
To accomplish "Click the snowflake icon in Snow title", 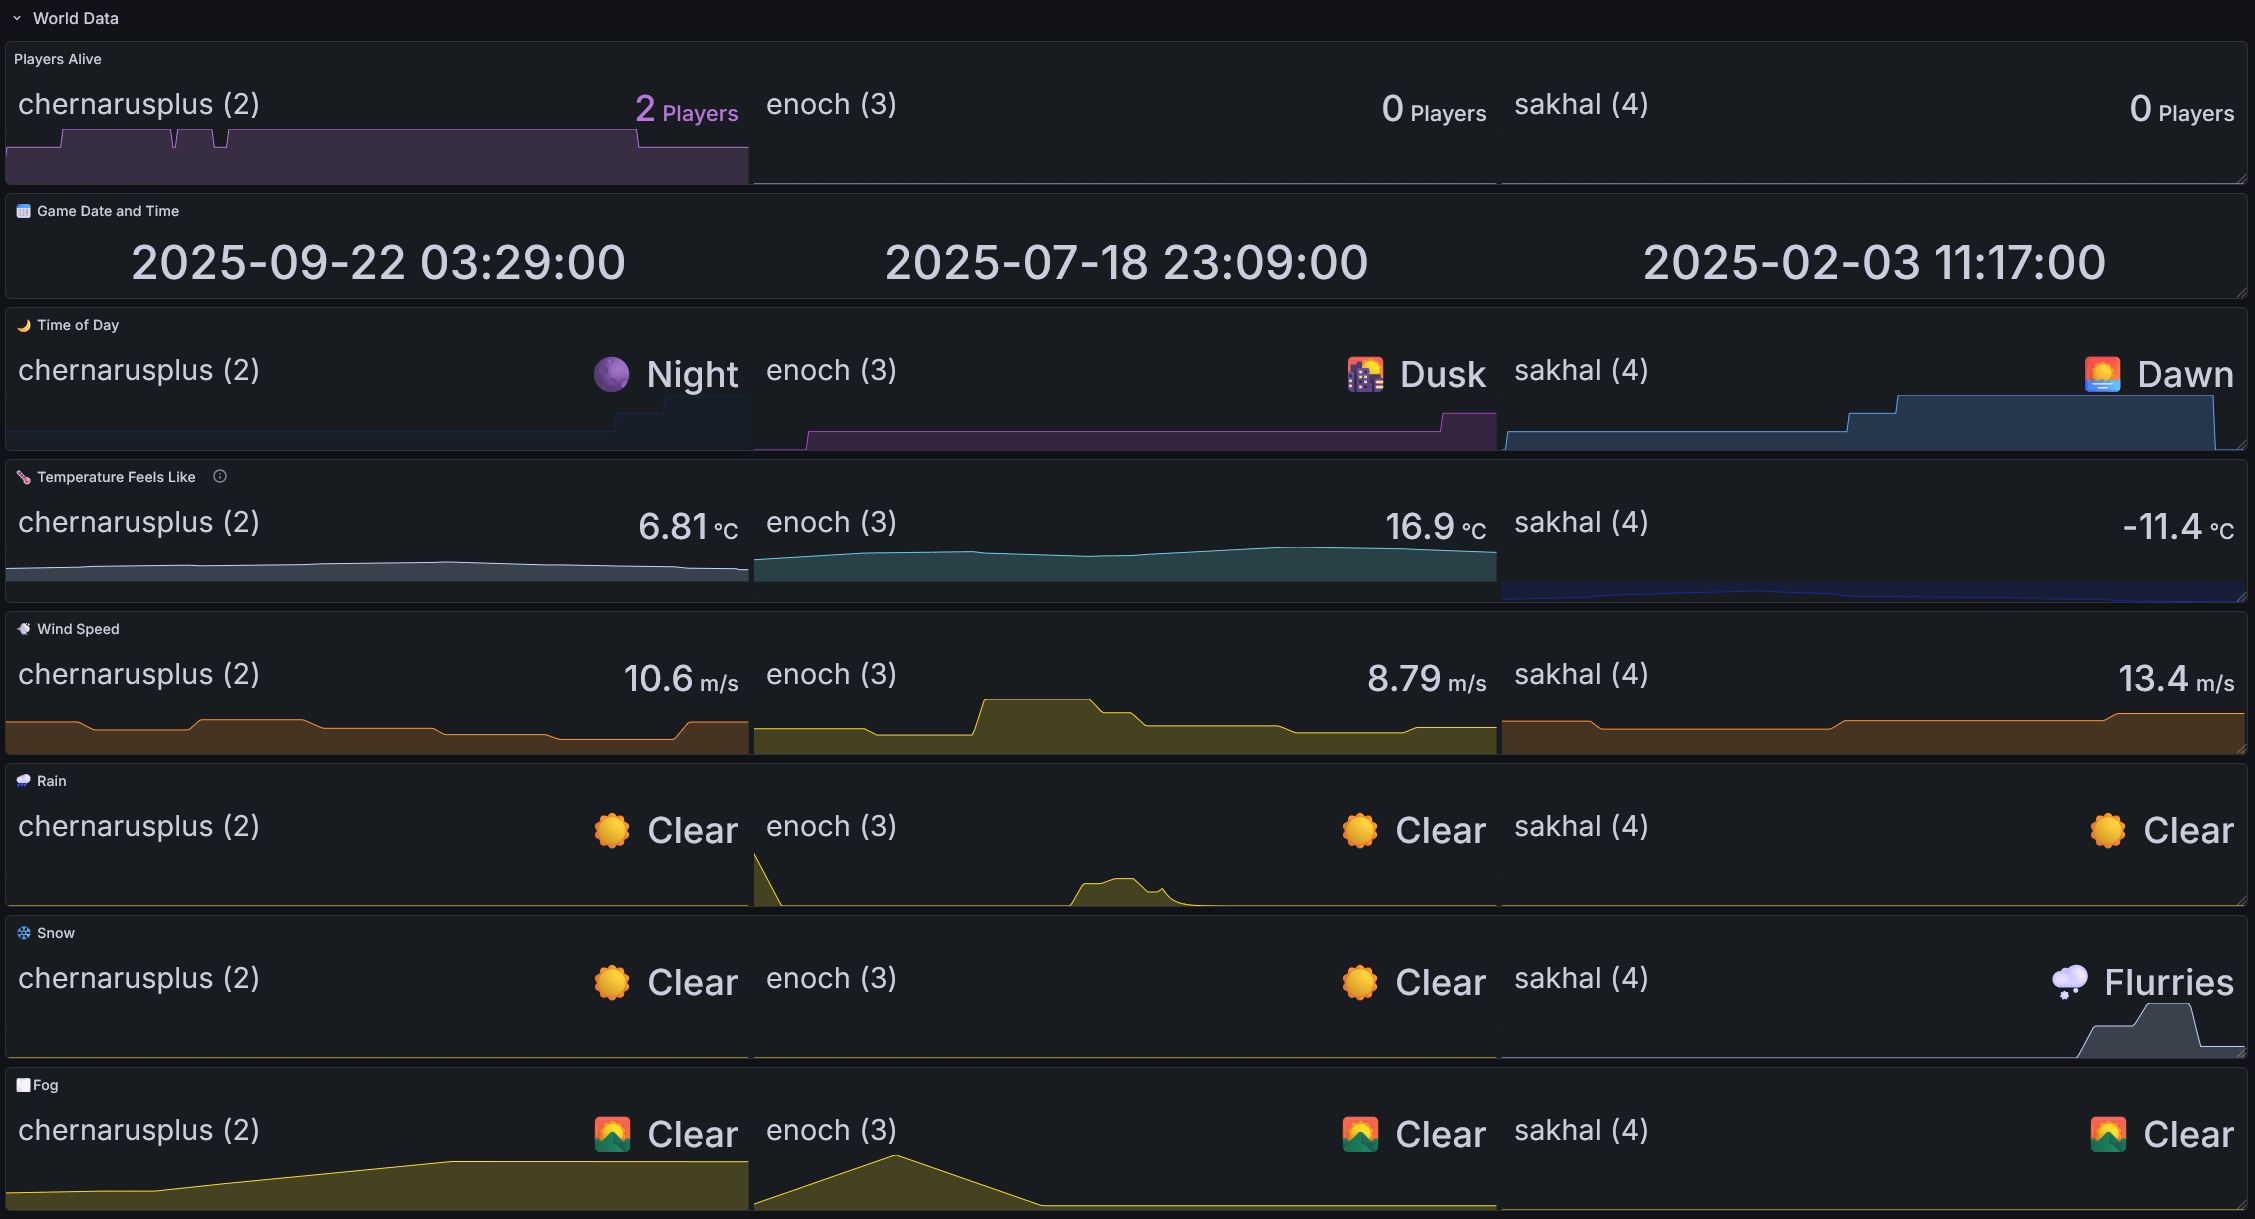I will click(x=24, y=933).
